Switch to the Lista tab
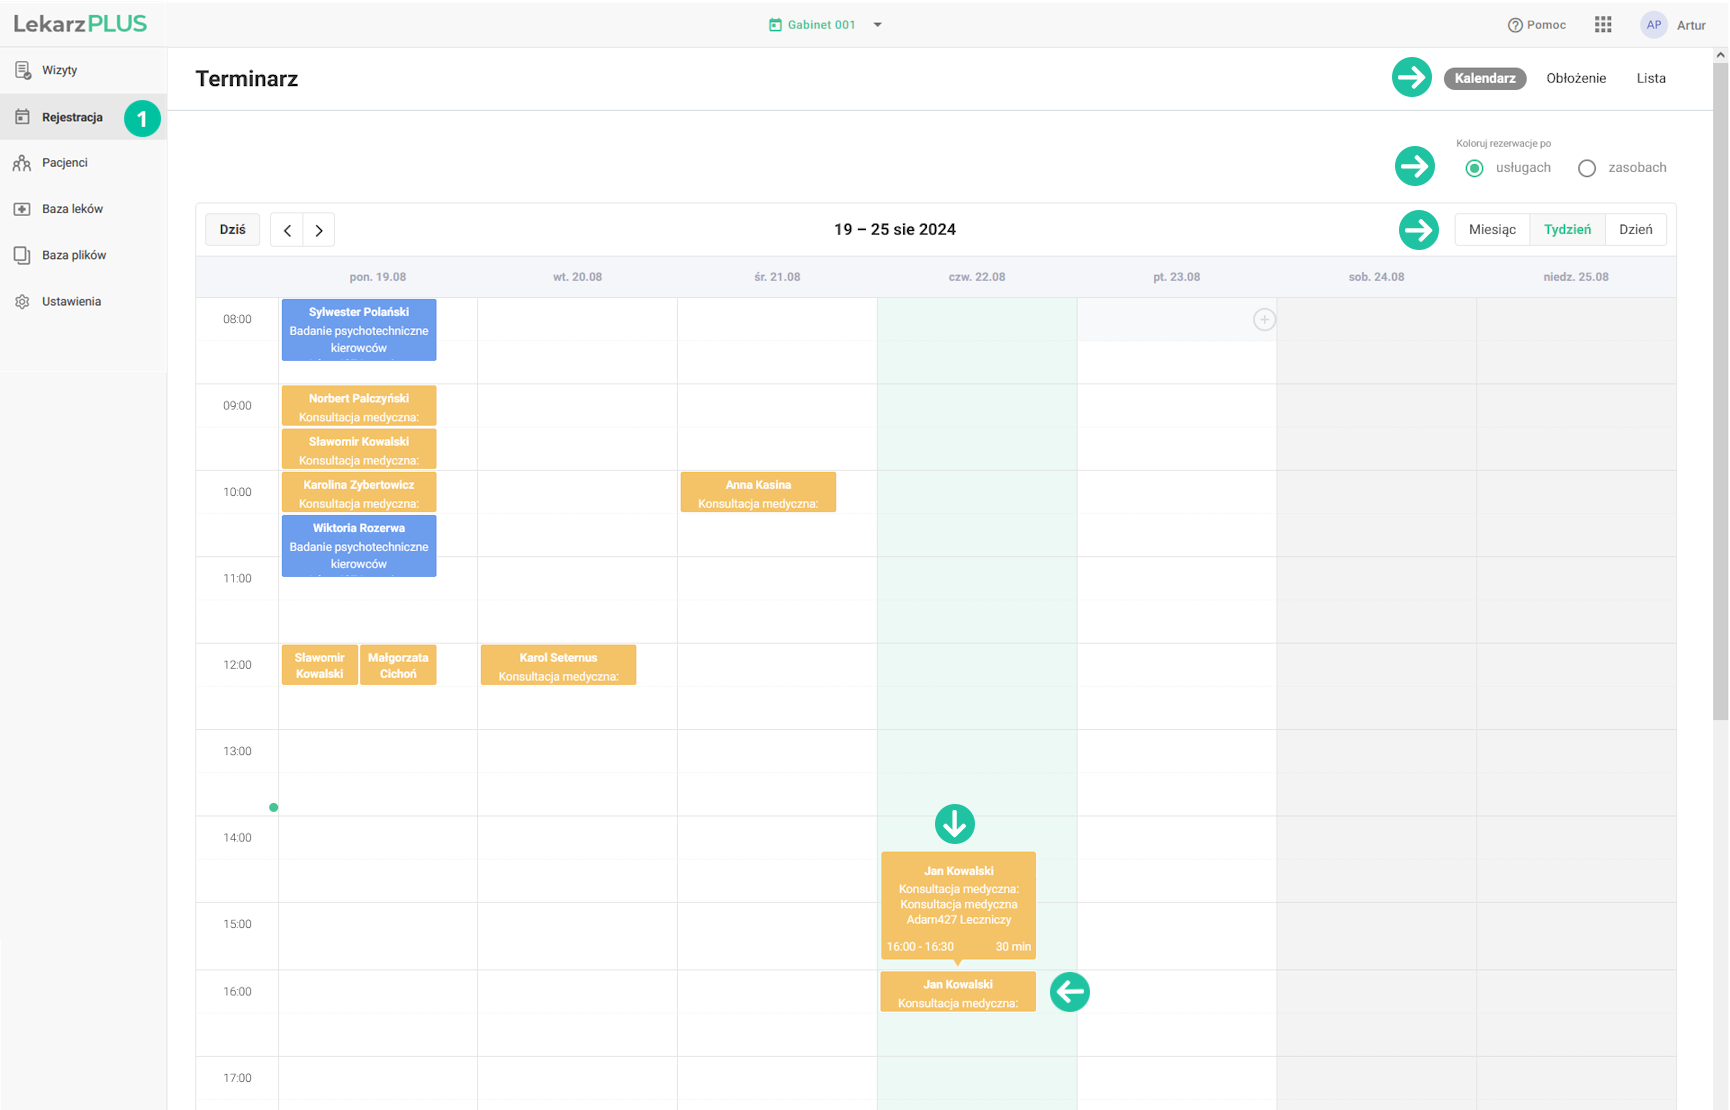This screenshot has height=1110, width=1730. pos(1651,78)
